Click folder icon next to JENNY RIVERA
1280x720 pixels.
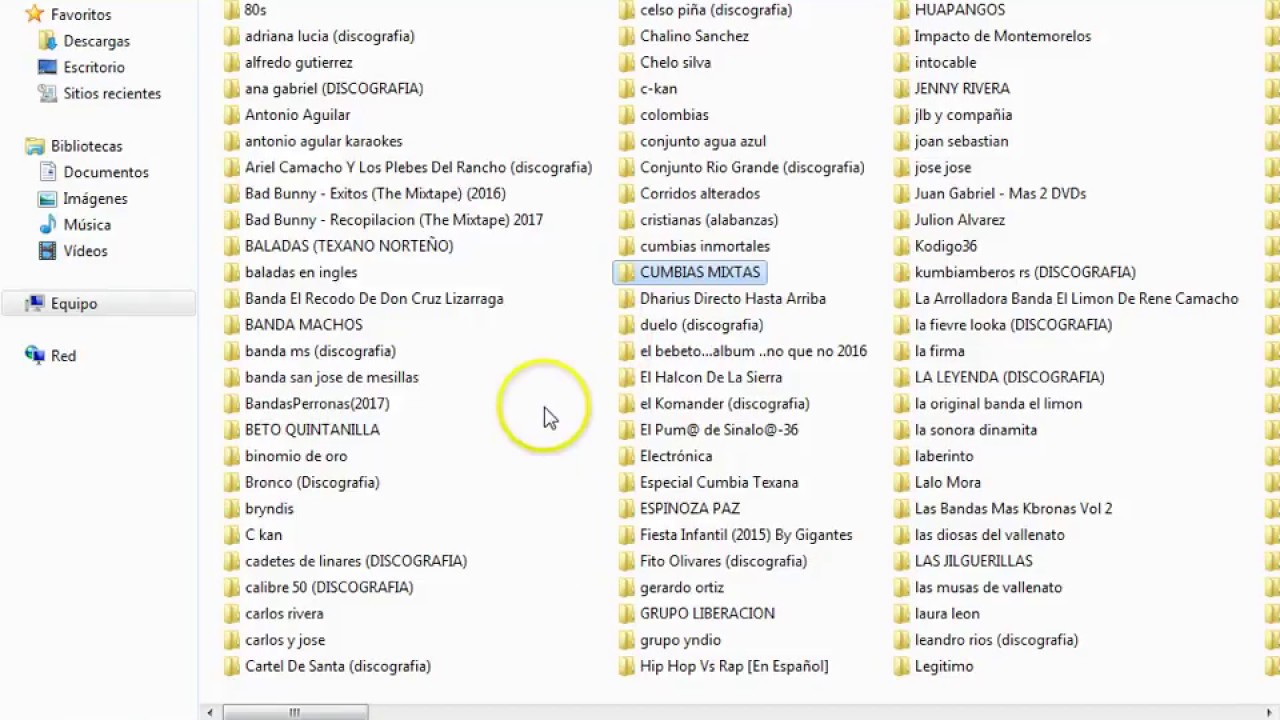[901, 88]
